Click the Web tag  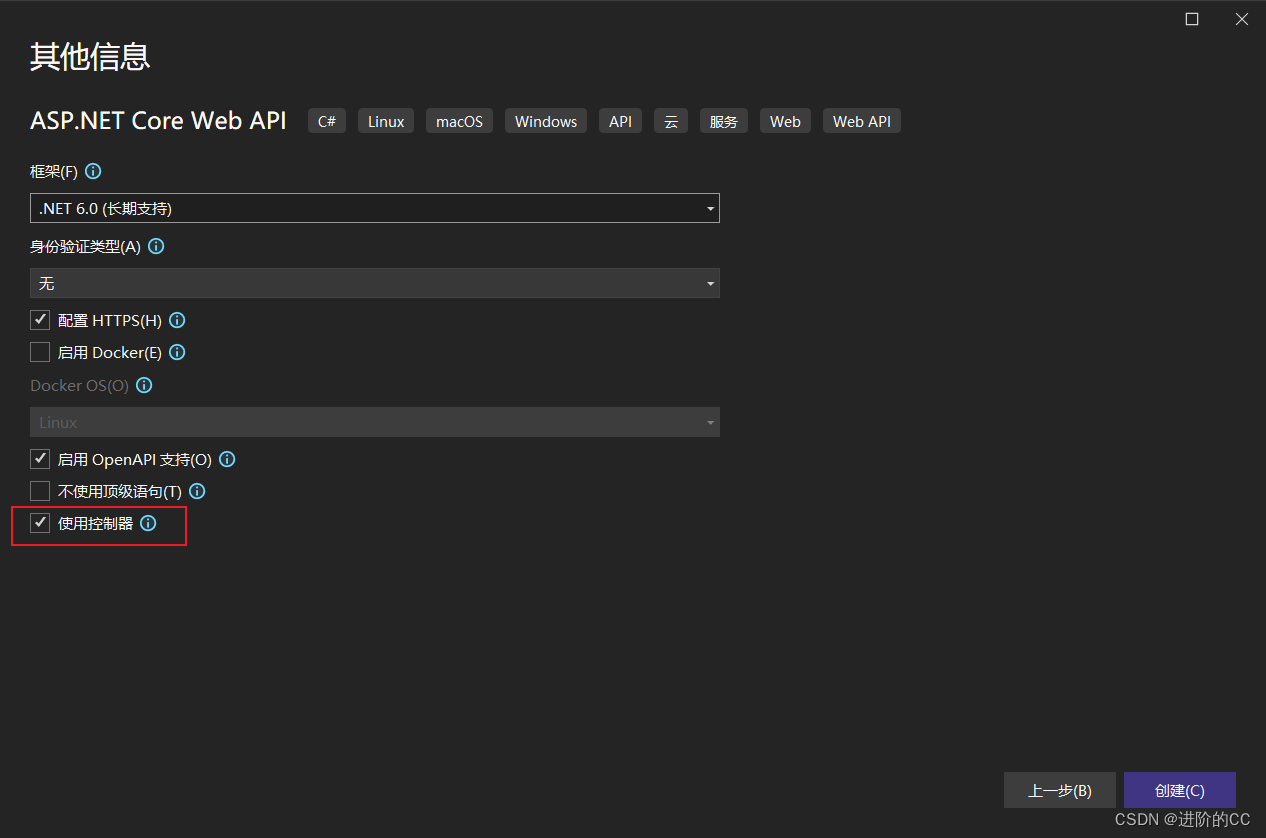click(x=785, y=121)
